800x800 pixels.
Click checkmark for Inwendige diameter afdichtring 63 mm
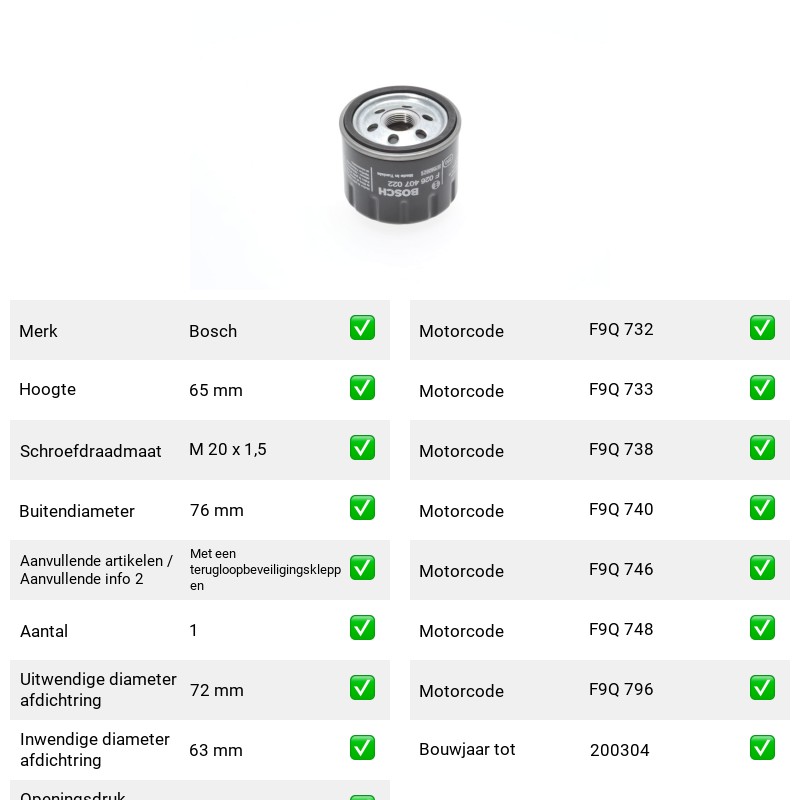click(x=362, y=747)
